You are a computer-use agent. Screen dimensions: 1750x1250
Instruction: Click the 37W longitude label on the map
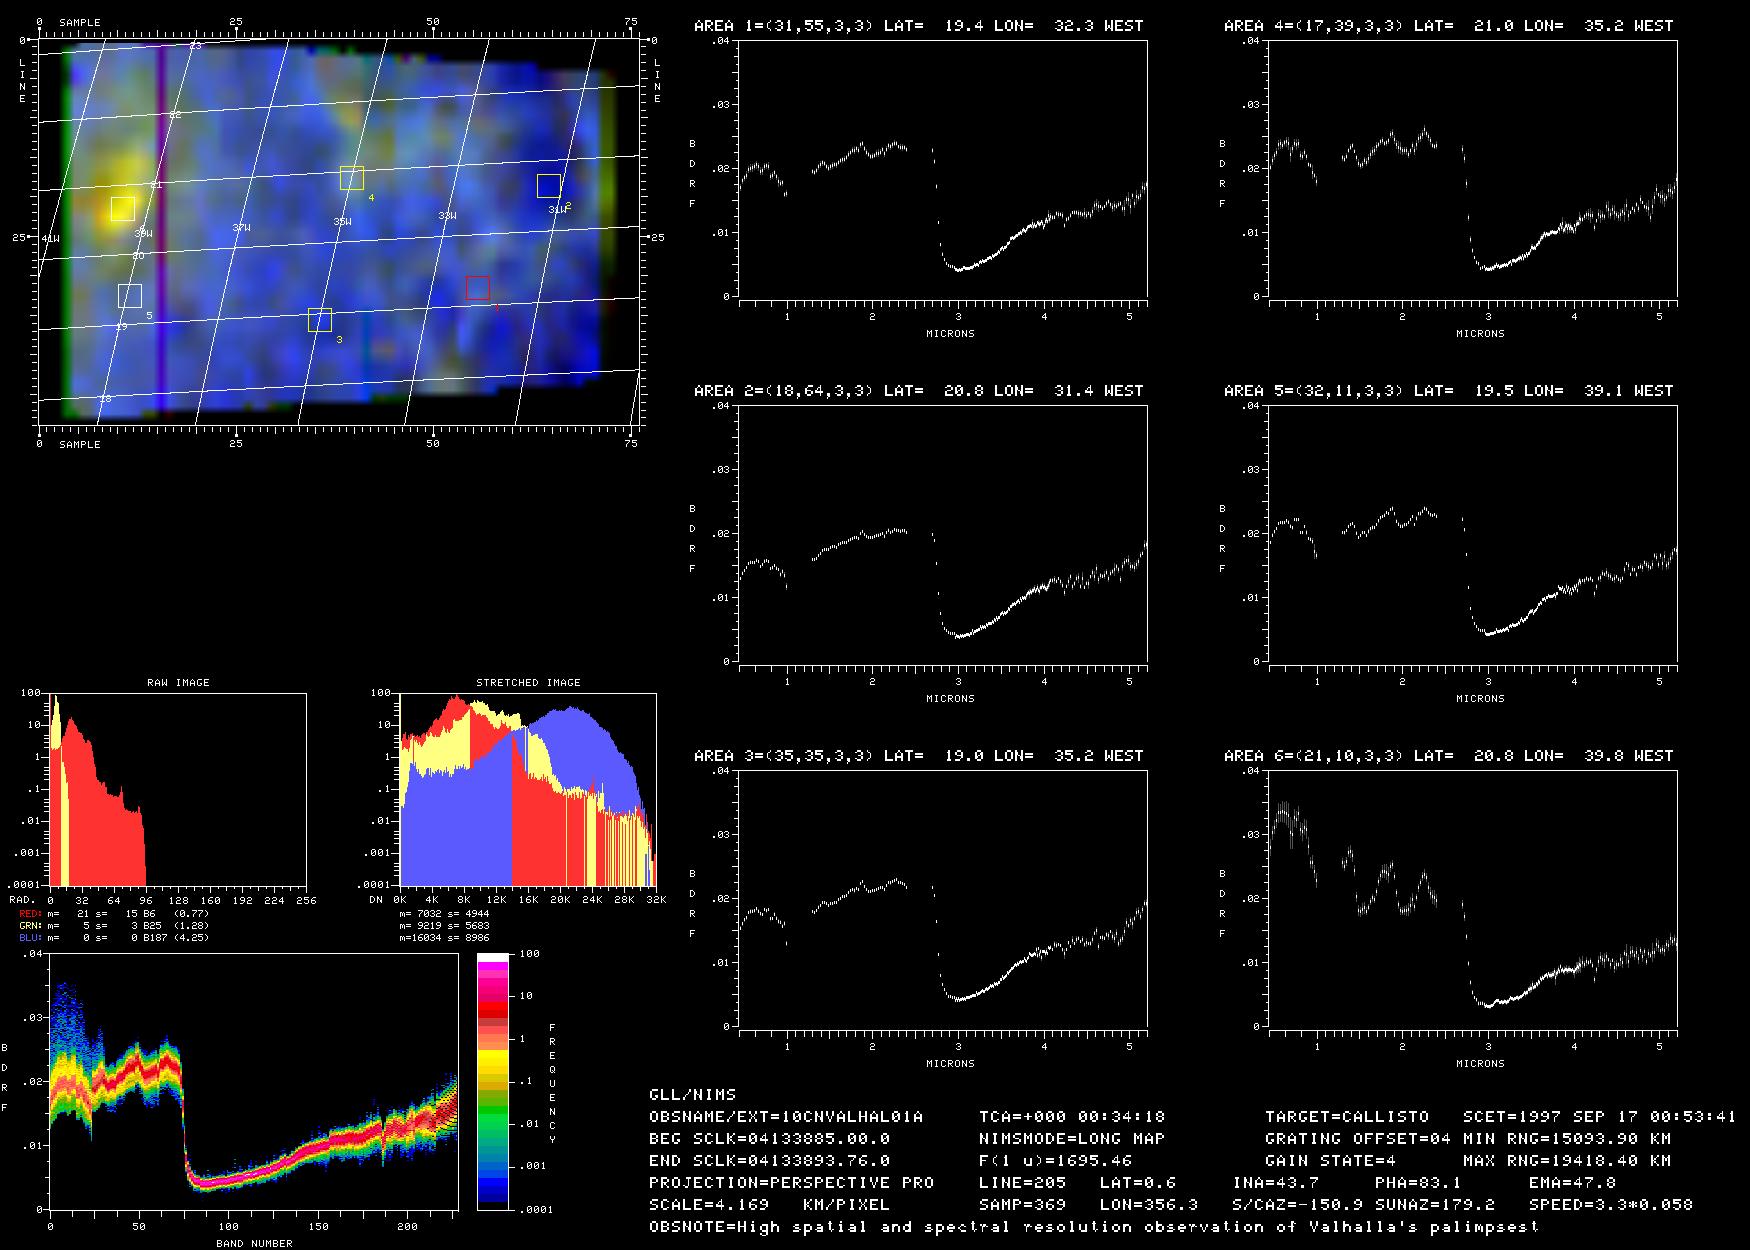coord(241,228)
